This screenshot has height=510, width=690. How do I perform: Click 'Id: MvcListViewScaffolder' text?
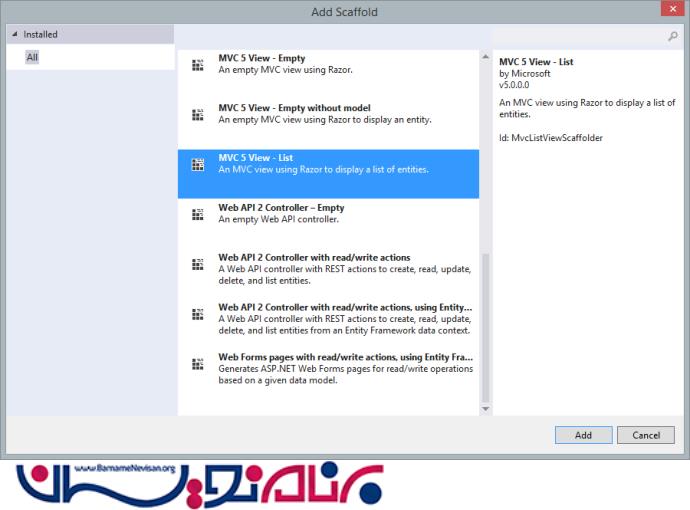[551, 138]
